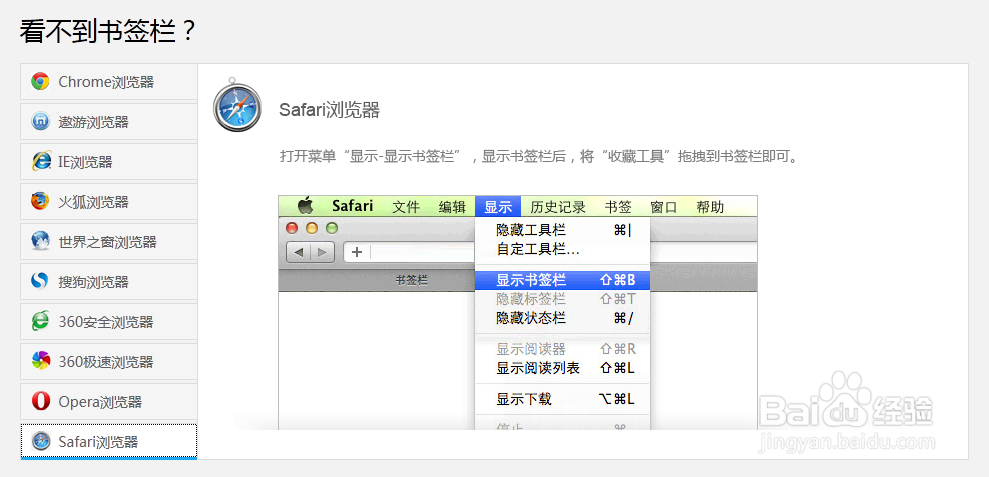Select the 360极速浏览器 tab
The width and height of the screenshot is (989, 477).
click(x=109, y=361)
